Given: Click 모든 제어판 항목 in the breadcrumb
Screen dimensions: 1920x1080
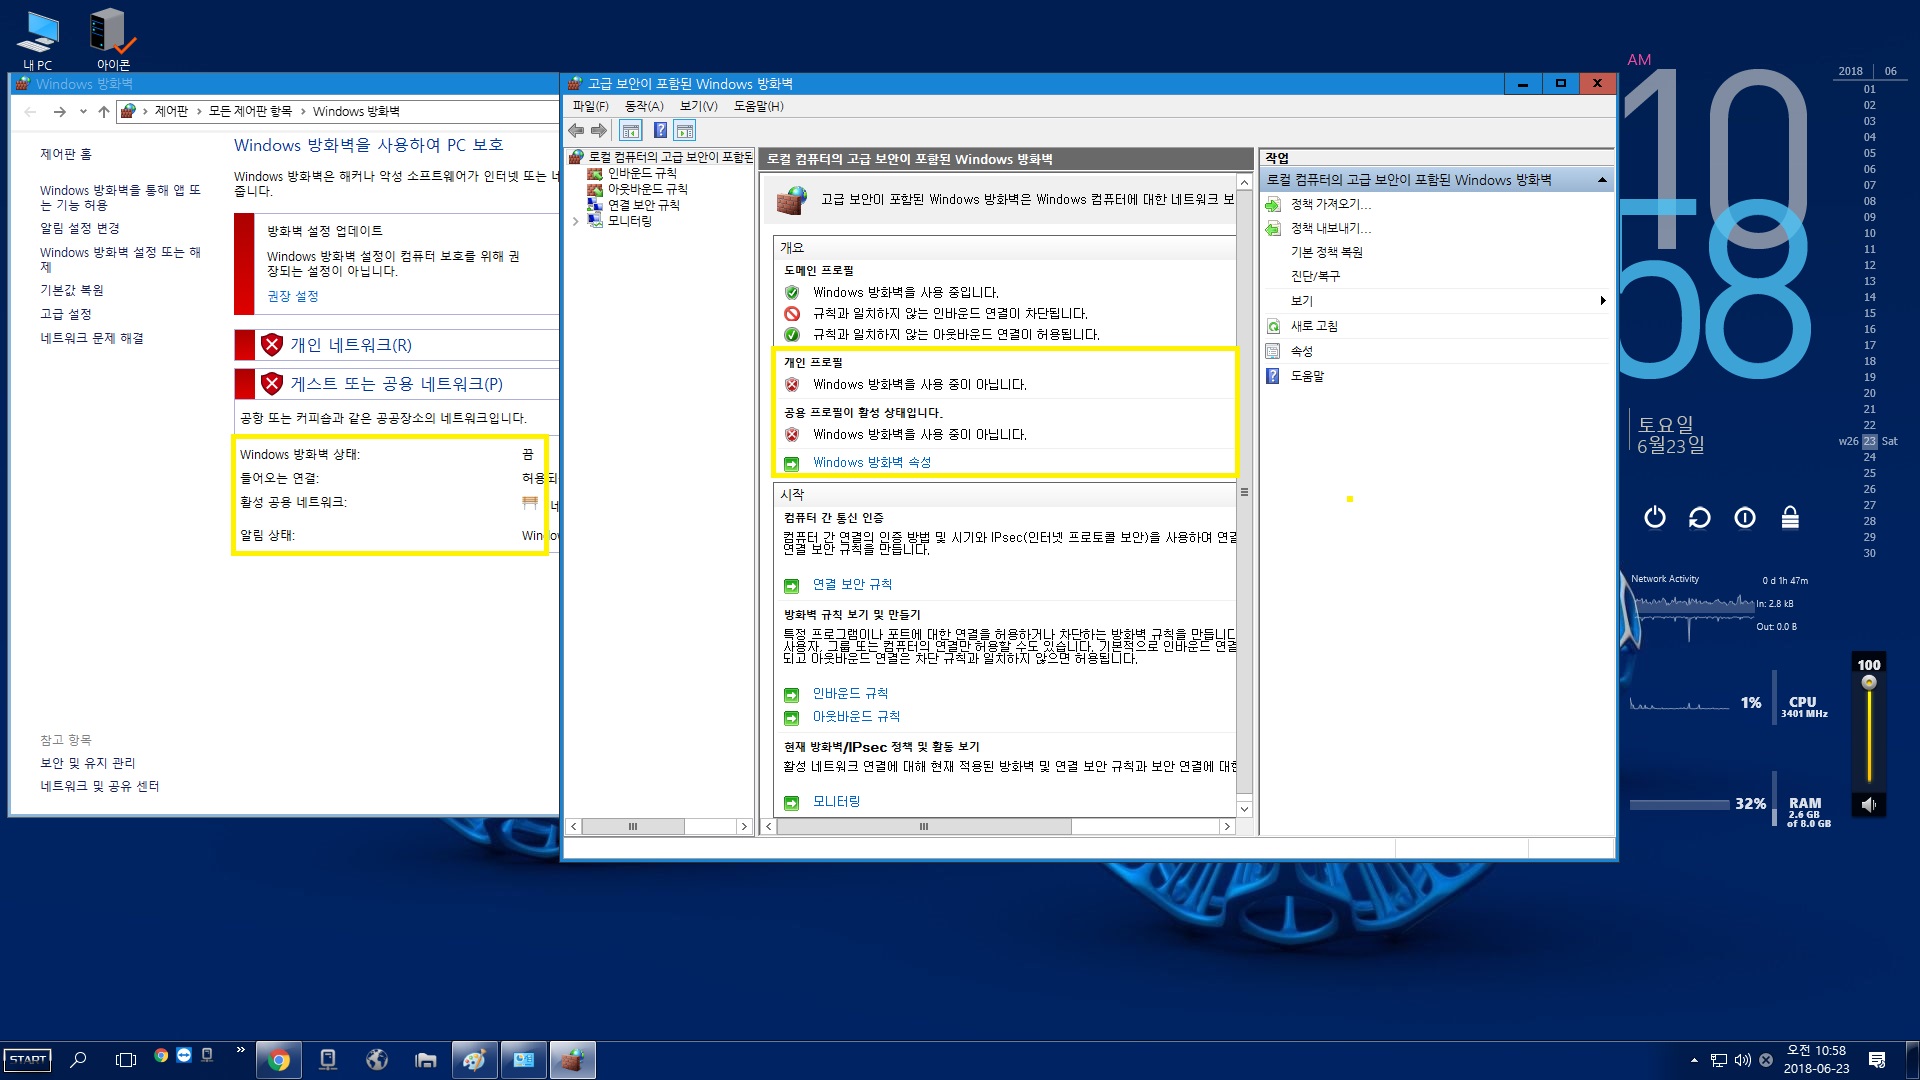Looking at the screenshot, I should pos(250,111).
